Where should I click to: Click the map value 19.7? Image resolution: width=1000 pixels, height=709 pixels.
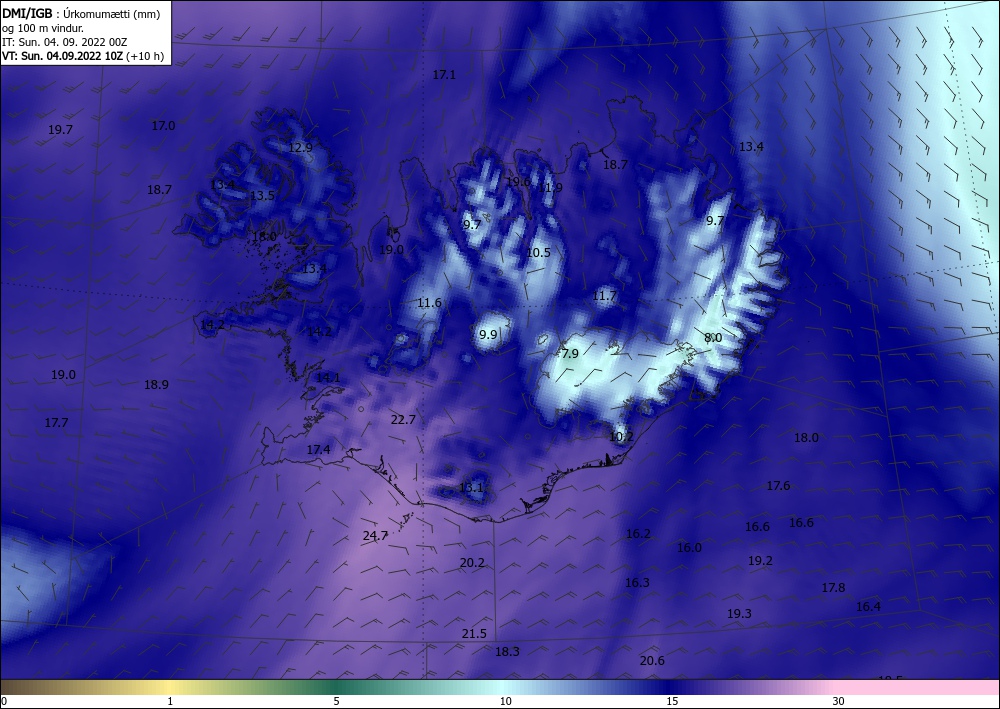point(60,129)
